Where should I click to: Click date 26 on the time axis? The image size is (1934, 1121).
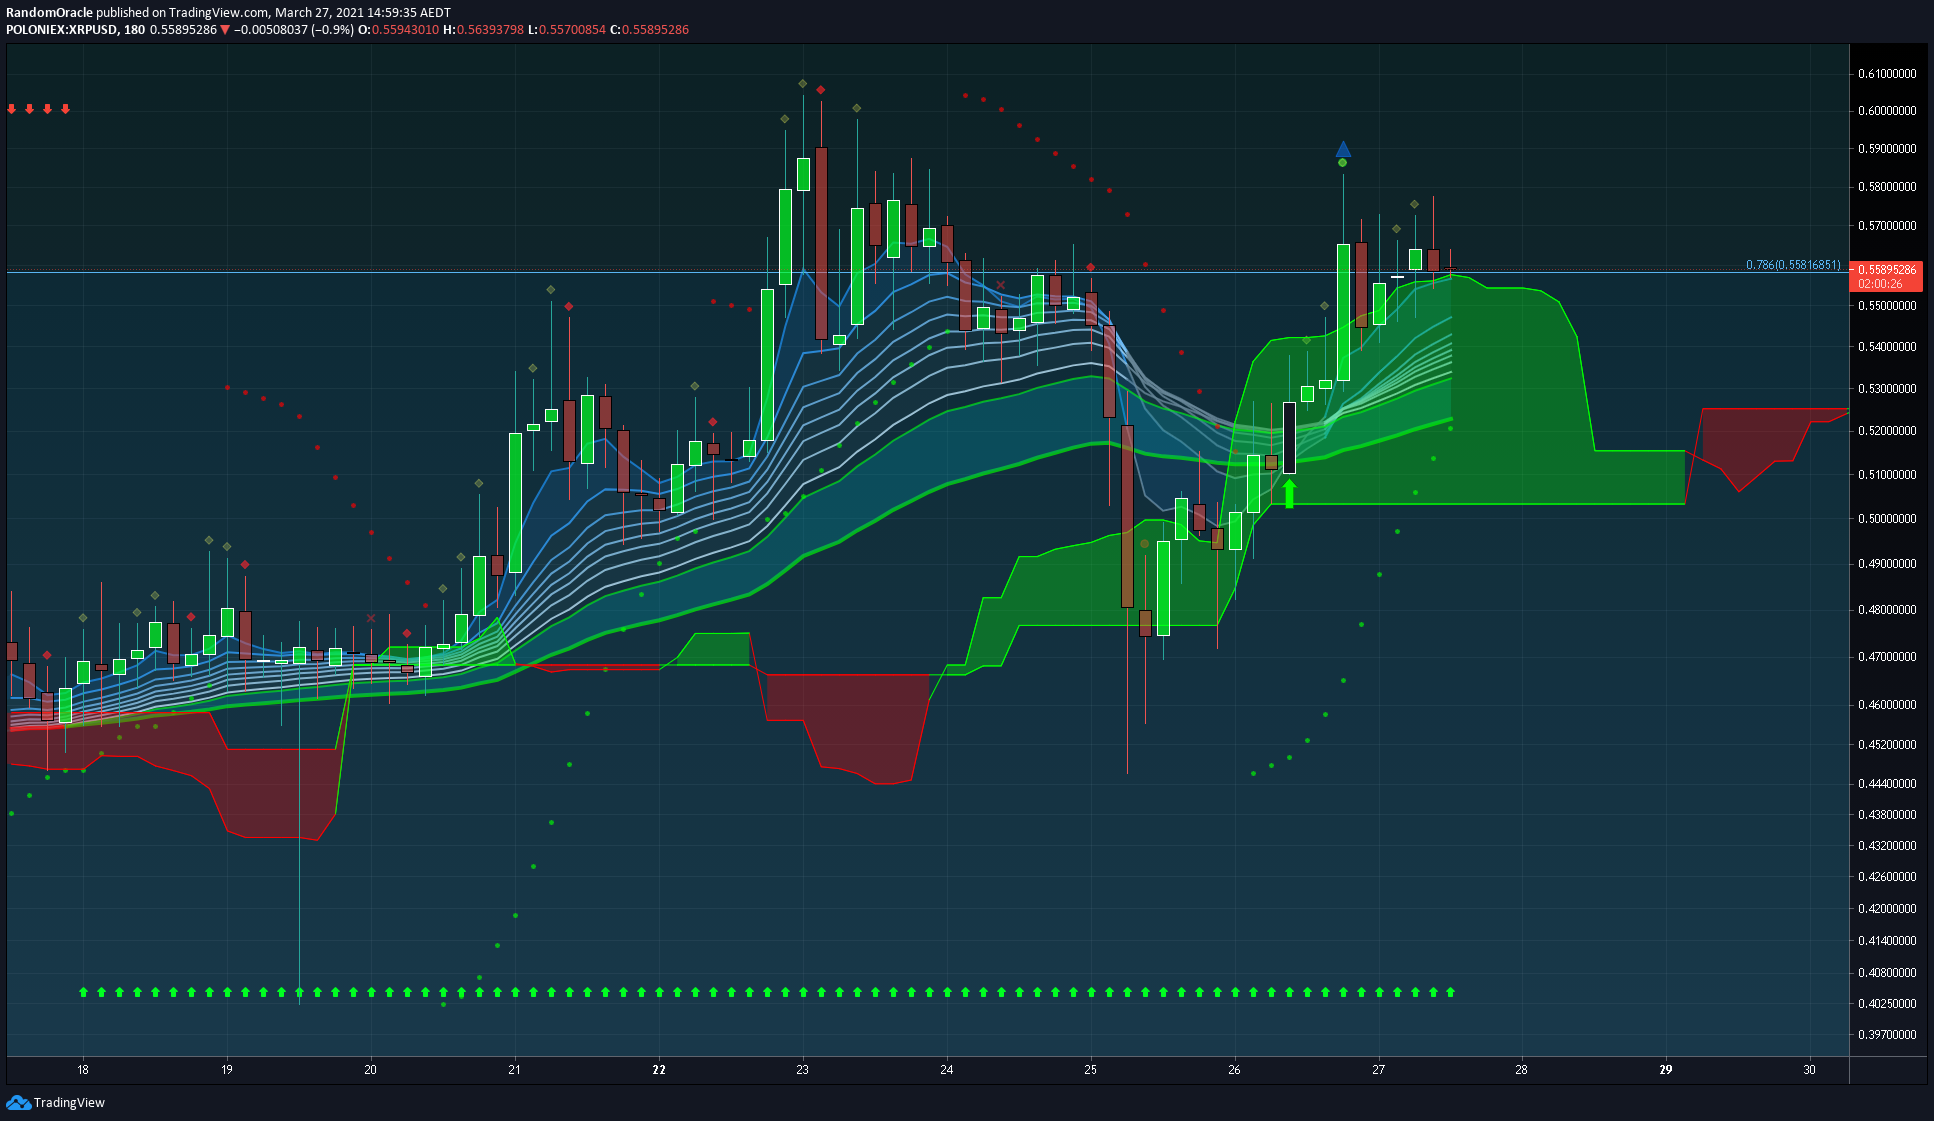1235,1070
